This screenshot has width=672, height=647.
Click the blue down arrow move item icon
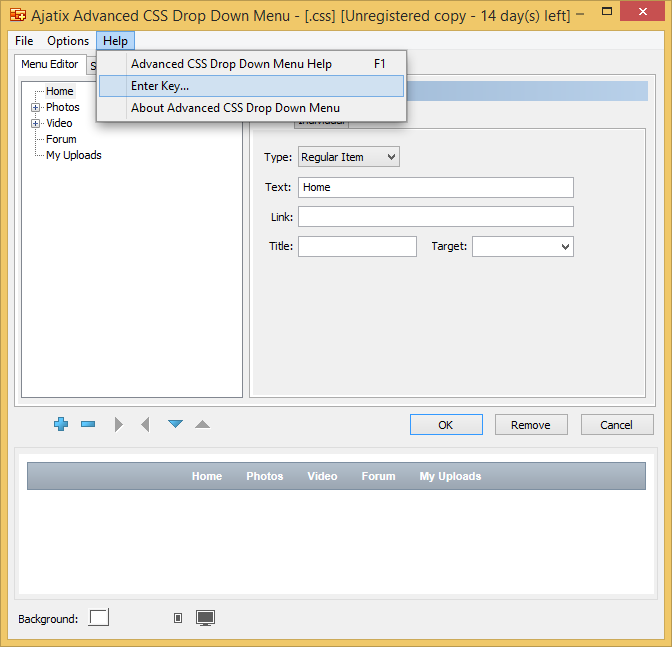click(x=175, y=424)
